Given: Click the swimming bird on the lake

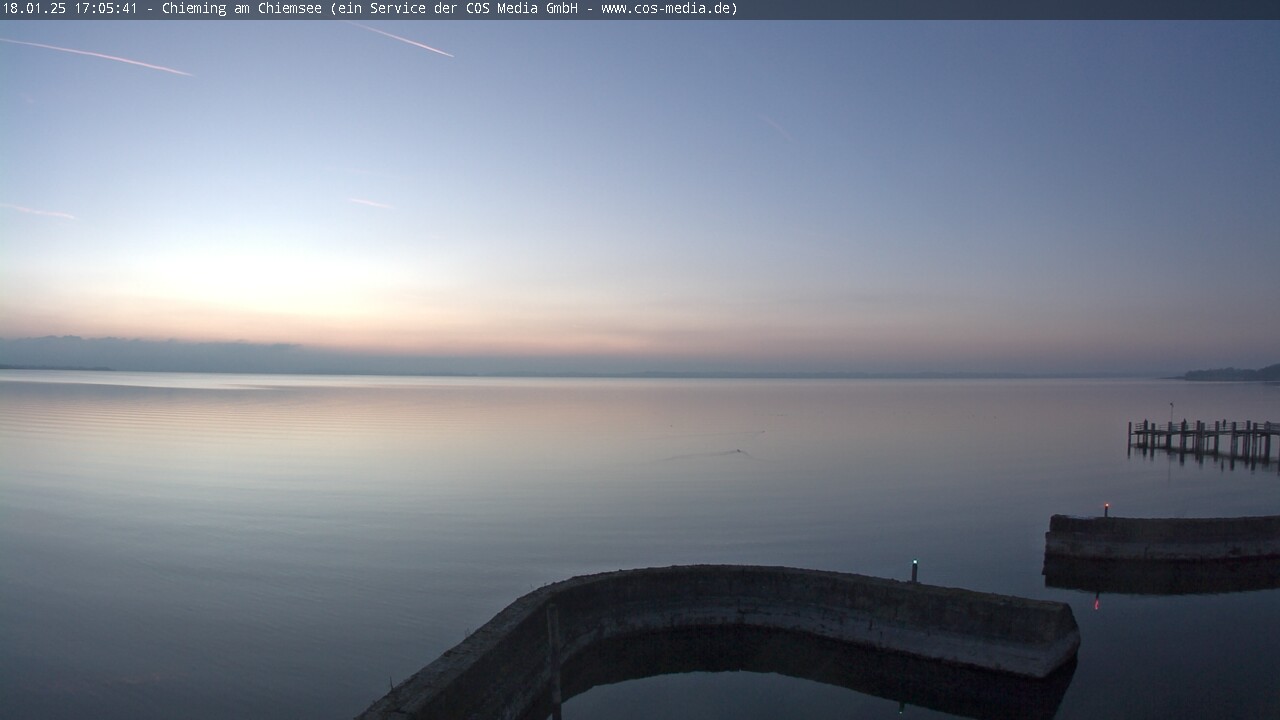Looking at the screenshot, I should [x=739, y=452].
